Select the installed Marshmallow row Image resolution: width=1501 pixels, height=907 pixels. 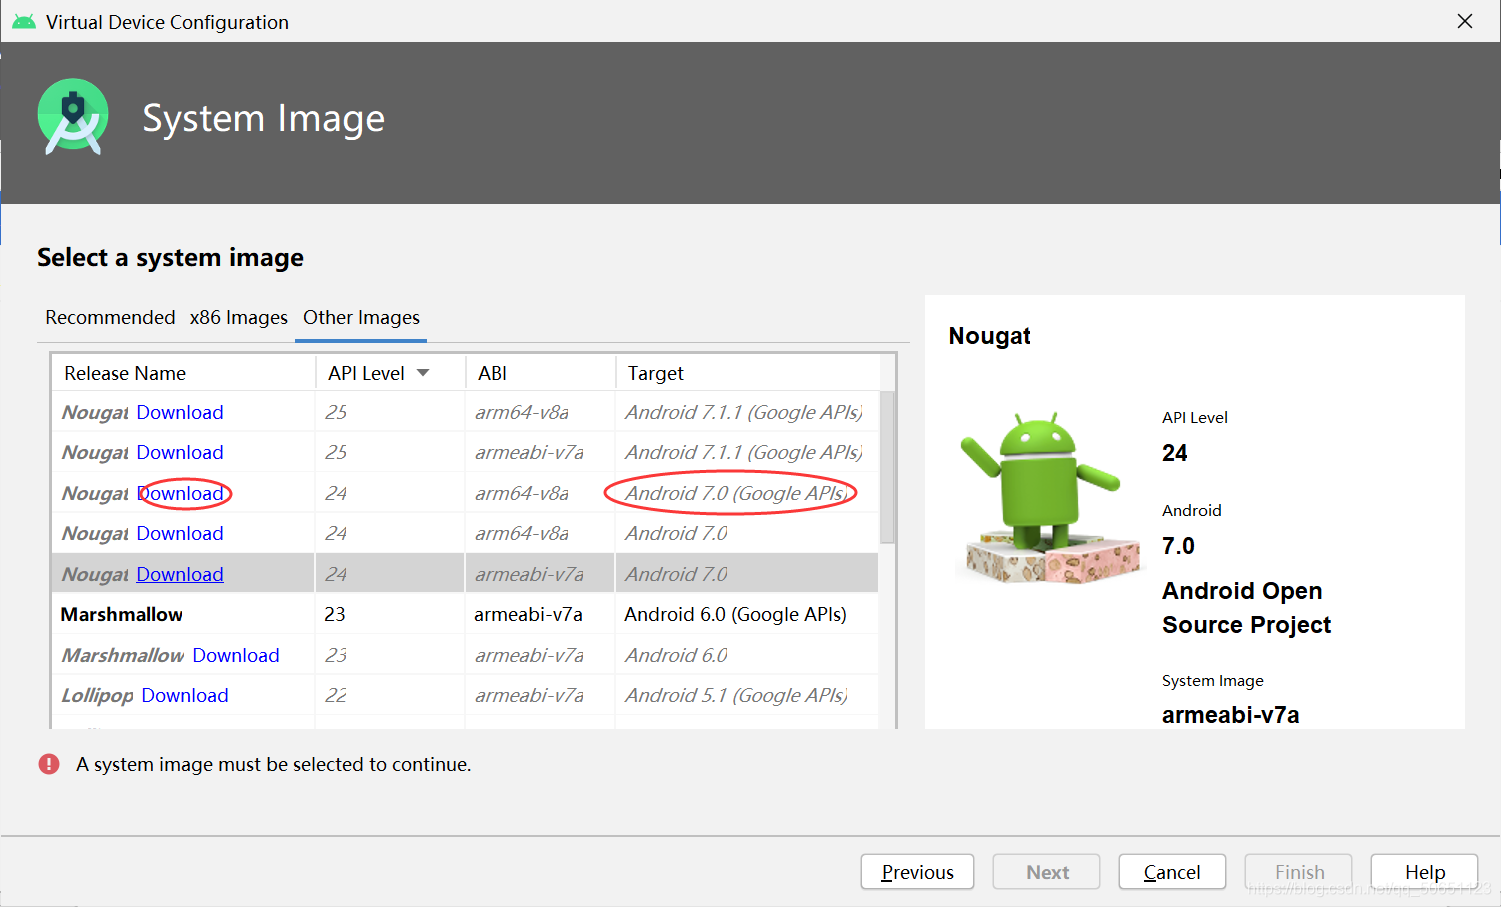[x=465, y=614]
